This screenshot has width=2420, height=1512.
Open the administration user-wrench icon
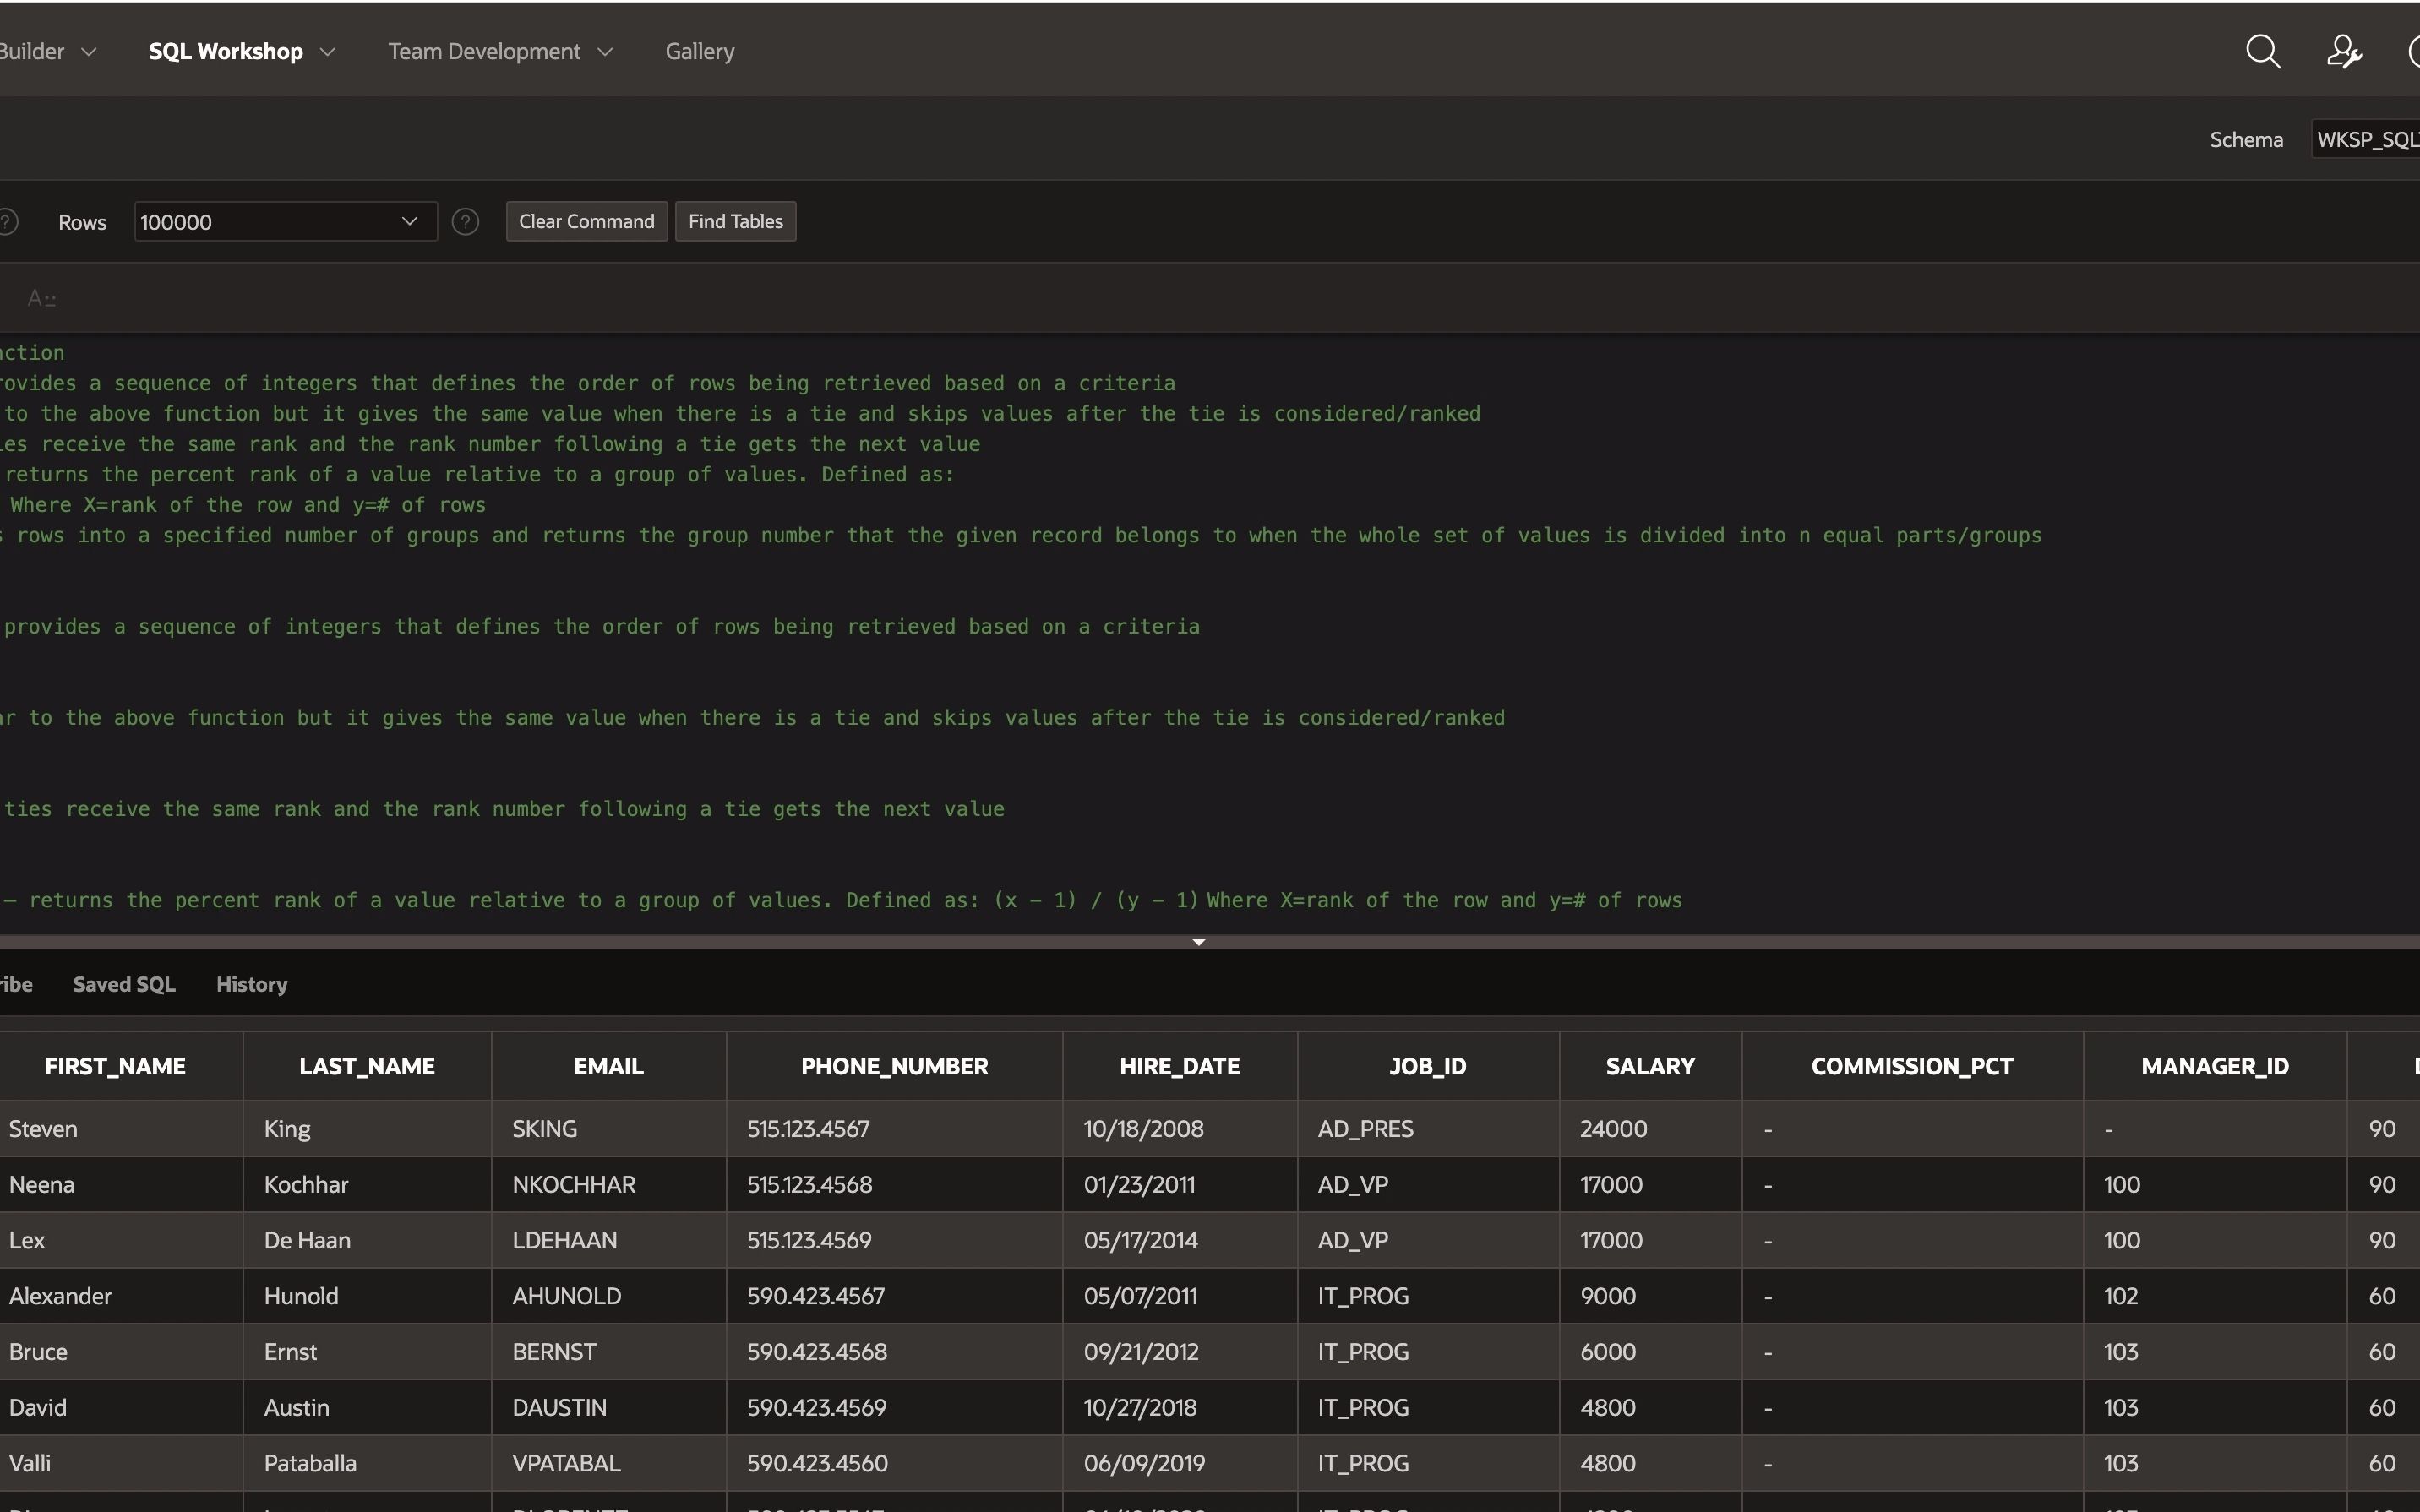2344,51
